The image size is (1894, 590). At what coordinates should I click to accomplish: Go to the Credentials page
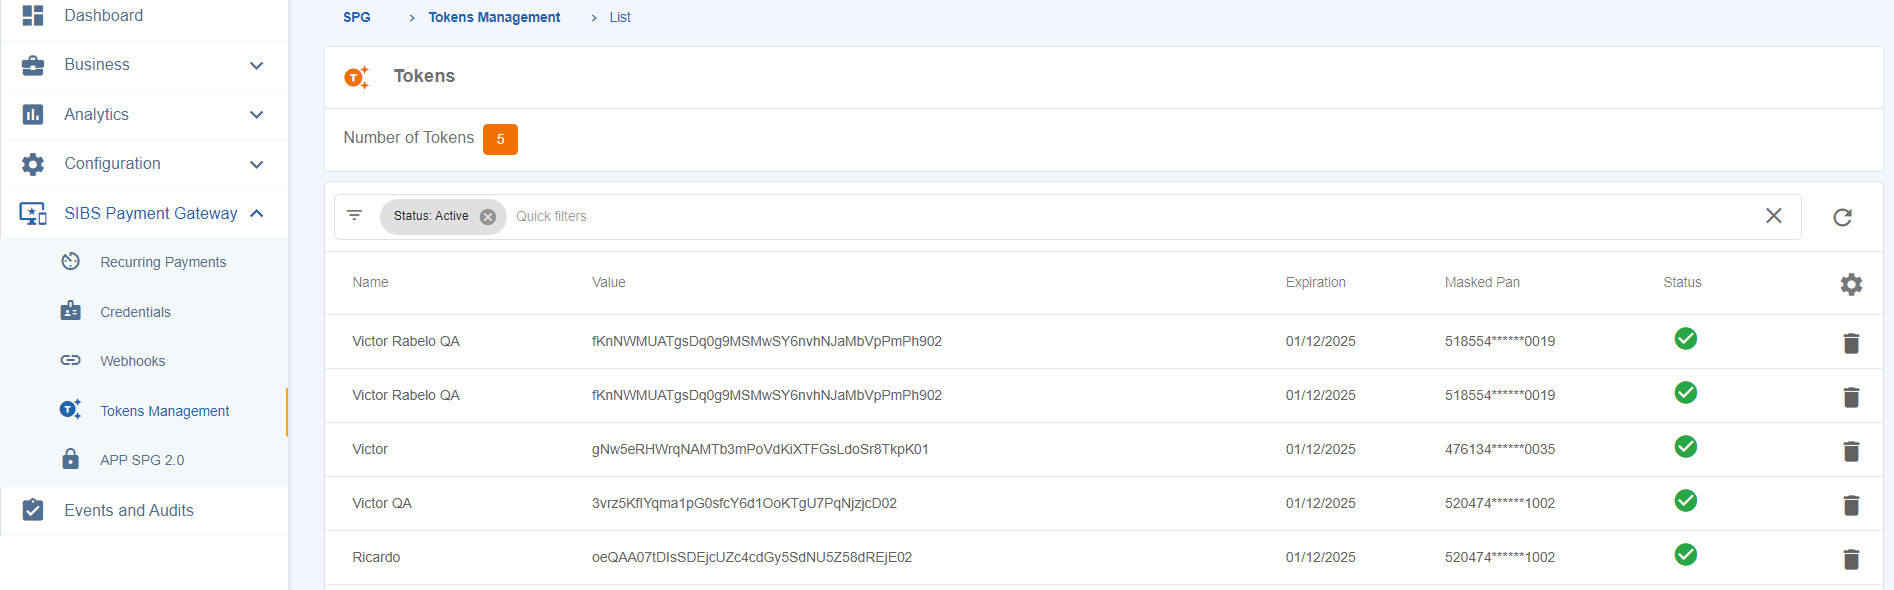(135, 312)
